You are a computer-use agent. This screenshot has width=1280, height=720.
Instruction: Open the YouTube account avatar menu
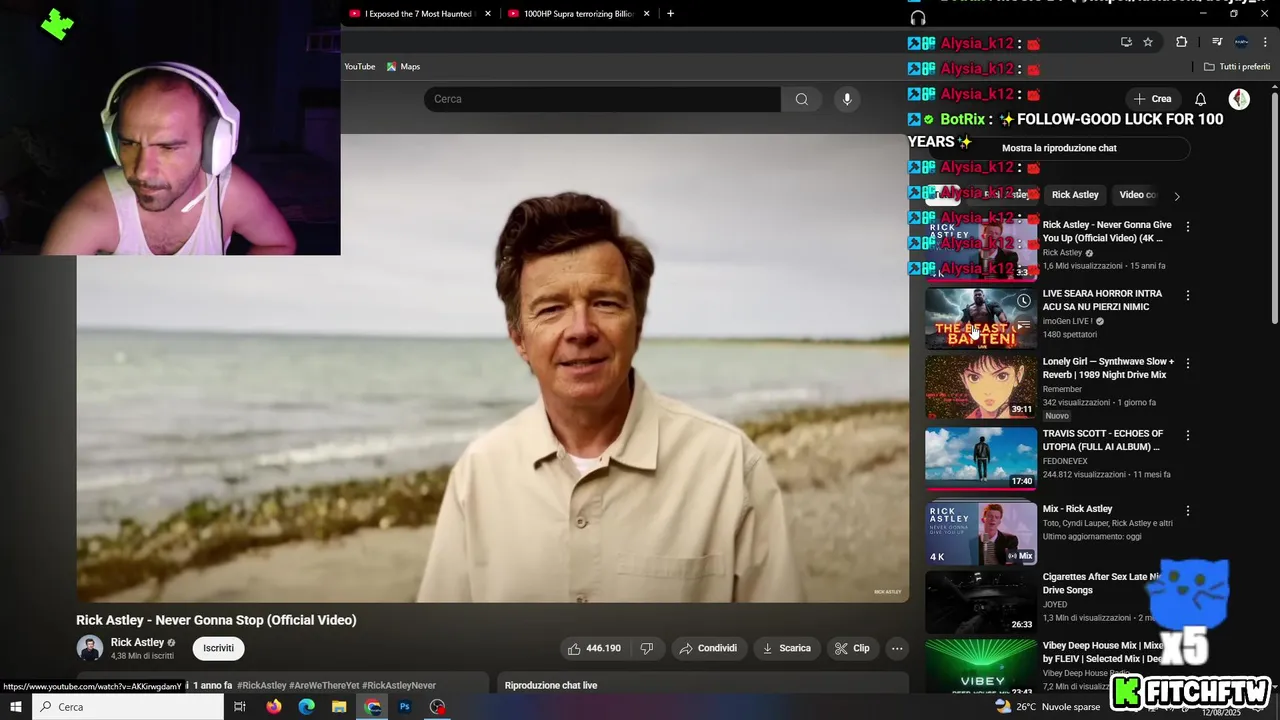click(x=1239, y=99)
